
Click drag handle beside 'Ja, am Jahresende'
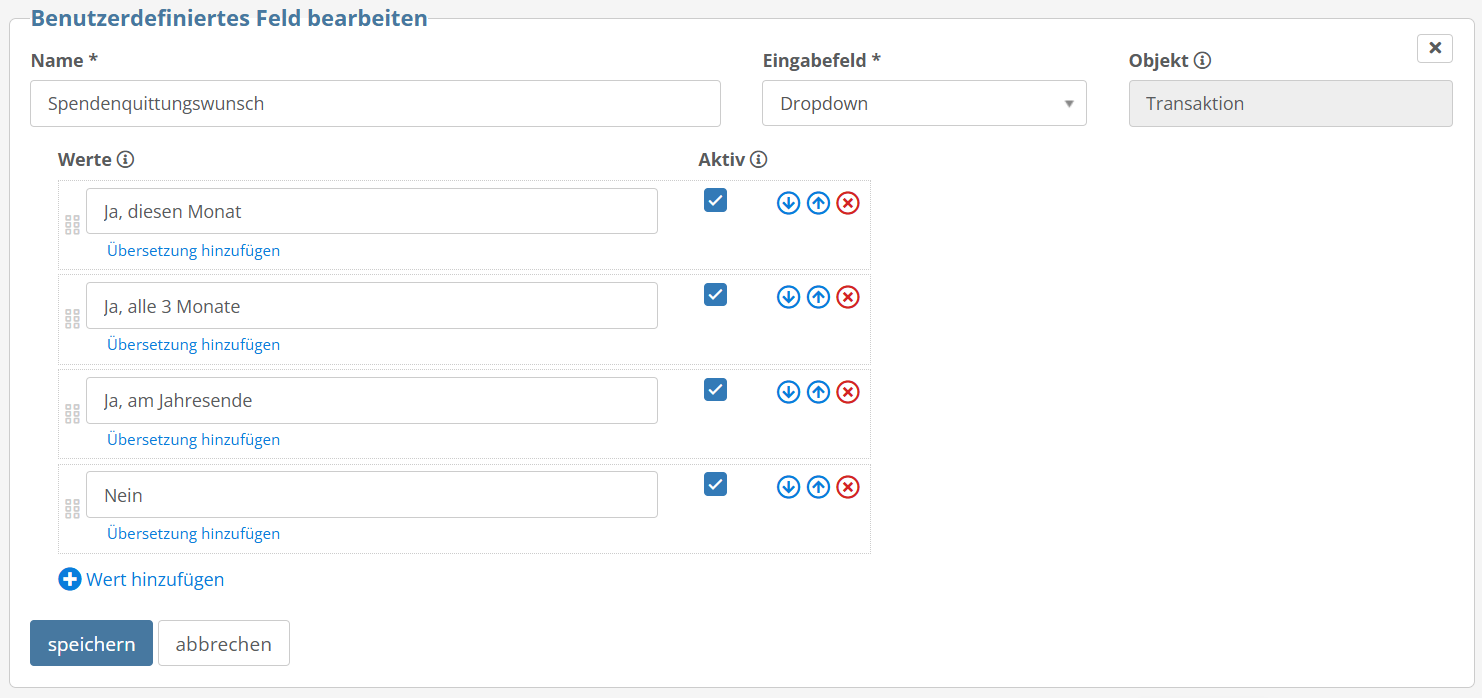click(72, 413)
